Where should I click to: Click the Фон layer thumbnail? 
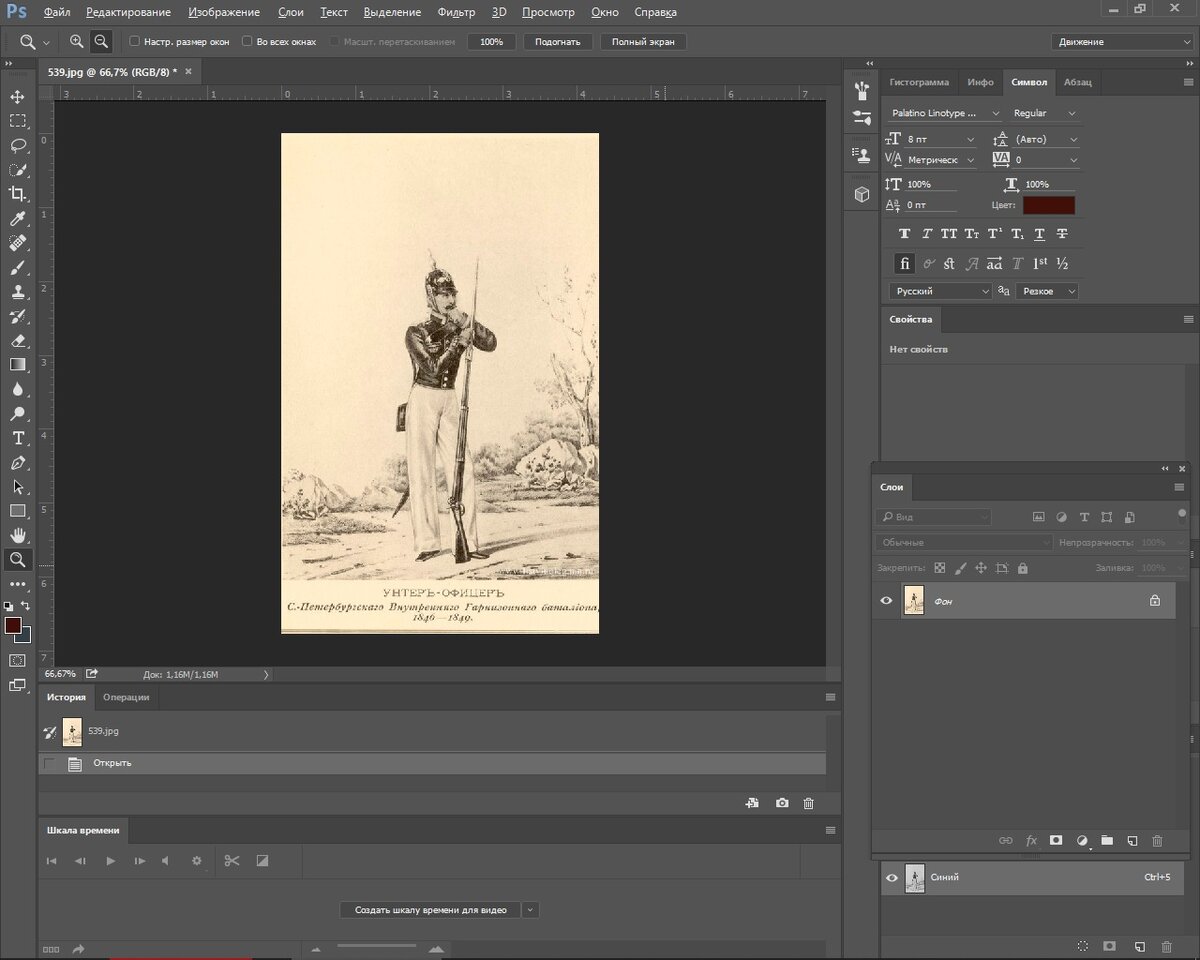914,600
